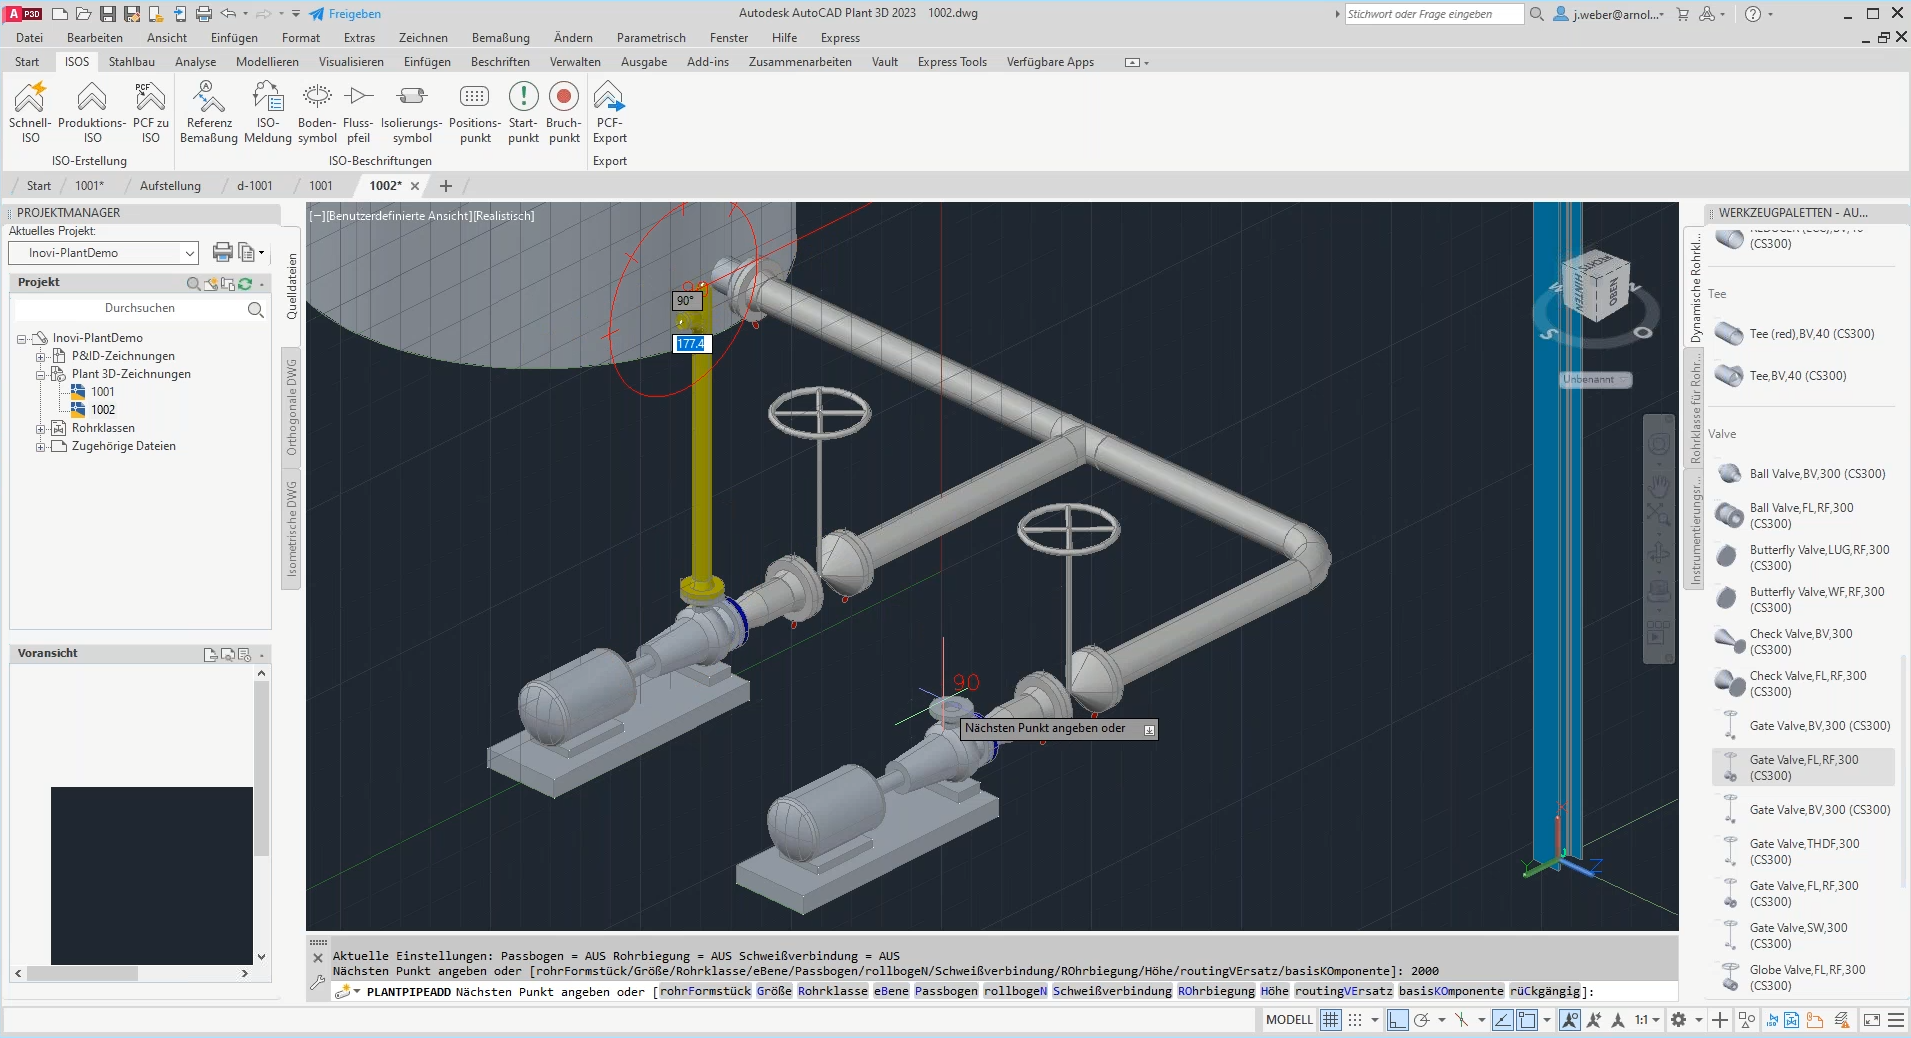
Task: Open the annotation scale 1:1 dropdown
Action: (x=1647, y=1020)
